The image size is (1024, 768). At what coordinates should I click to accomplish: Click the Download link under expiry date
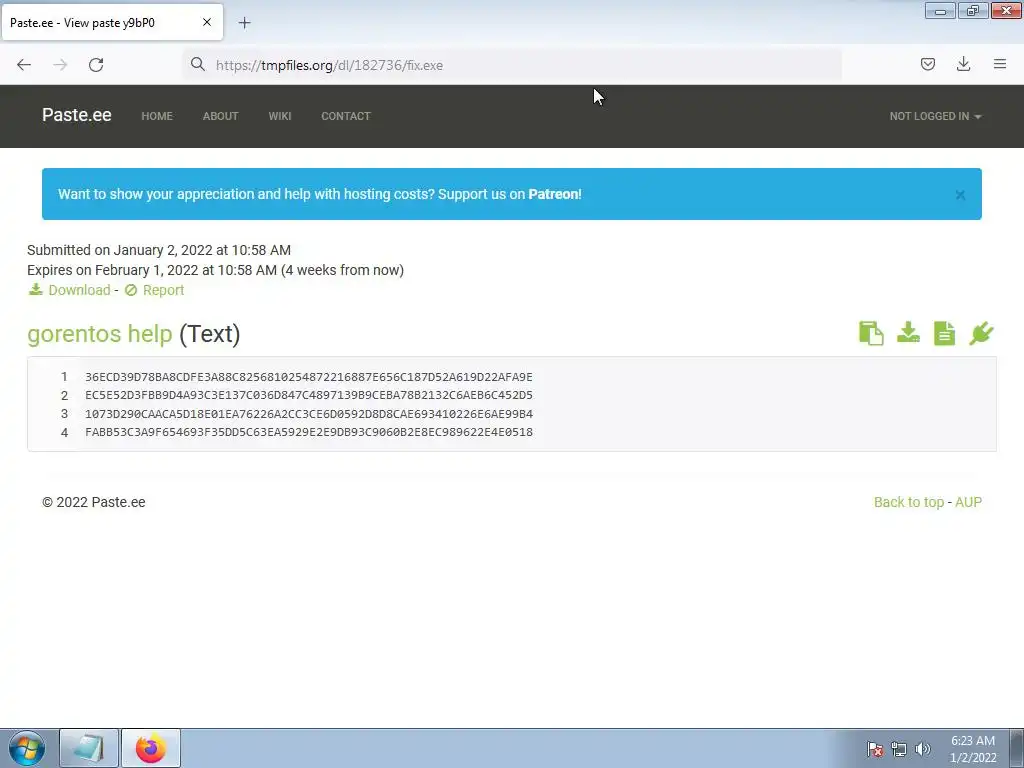click(69, 290)
